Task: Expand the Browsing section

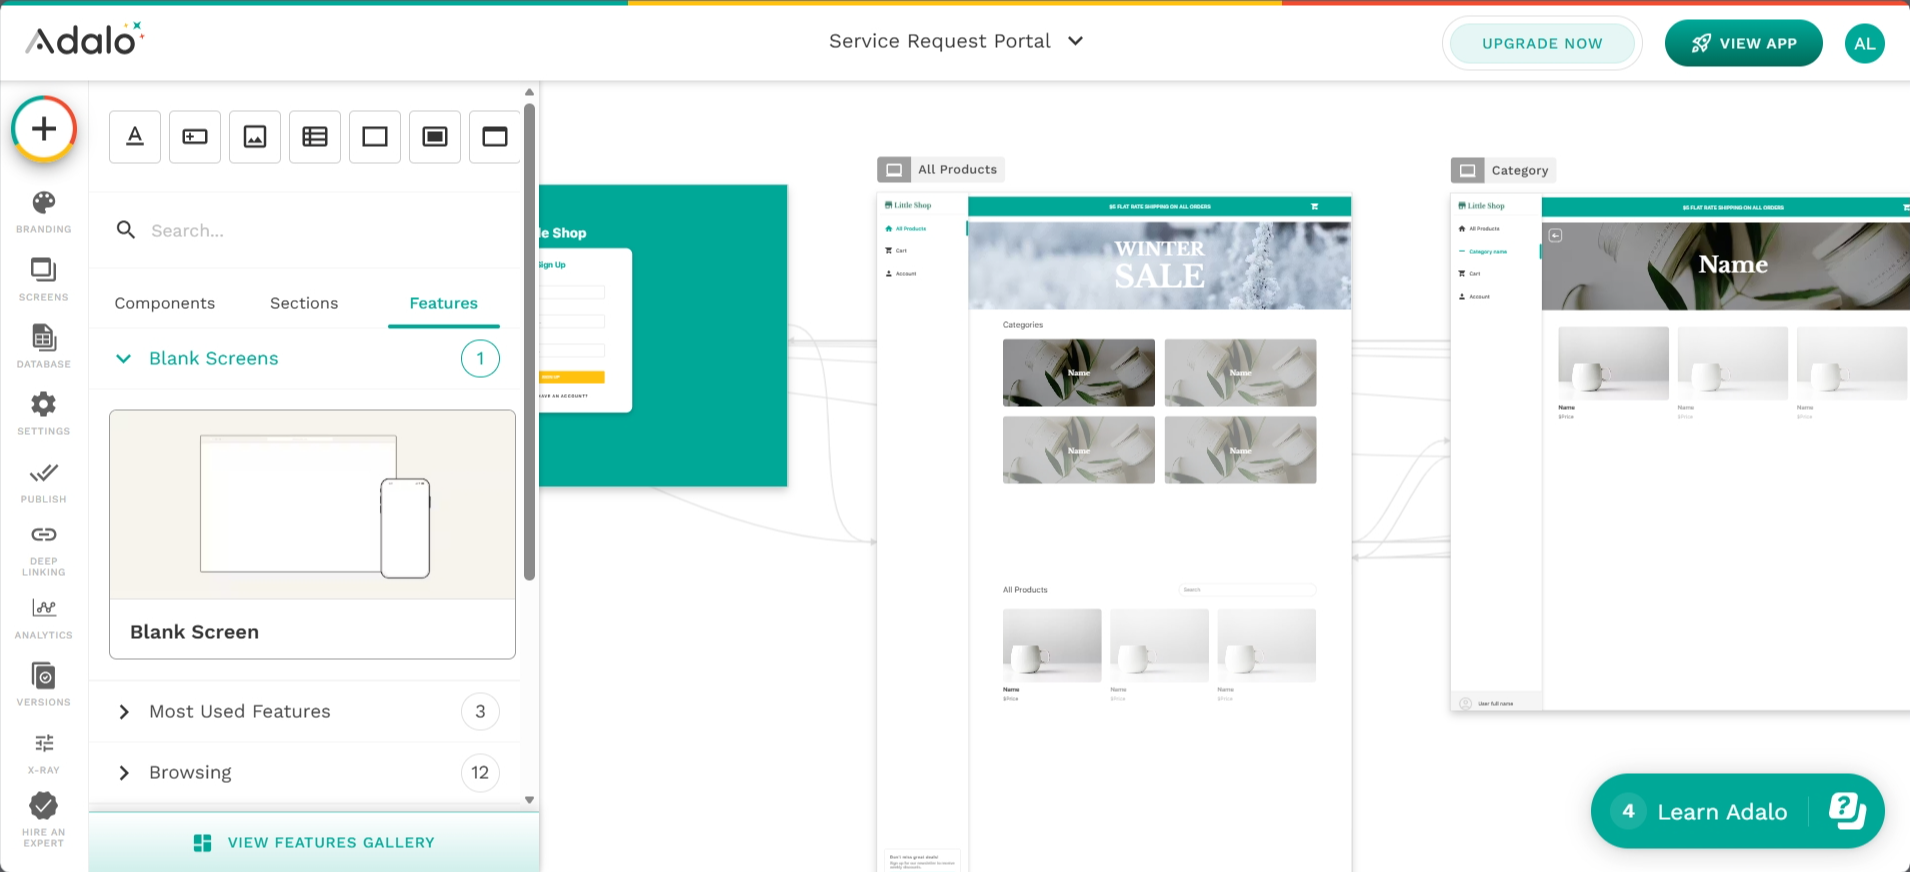Action: click(x=305, y=772)
